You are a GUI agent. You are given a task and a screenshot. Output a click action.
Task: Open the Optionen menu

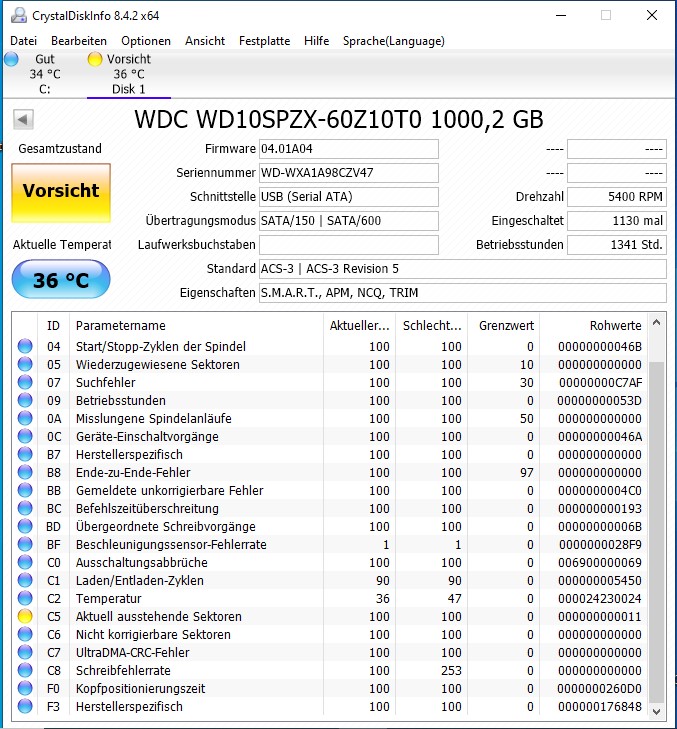point(146,41)
